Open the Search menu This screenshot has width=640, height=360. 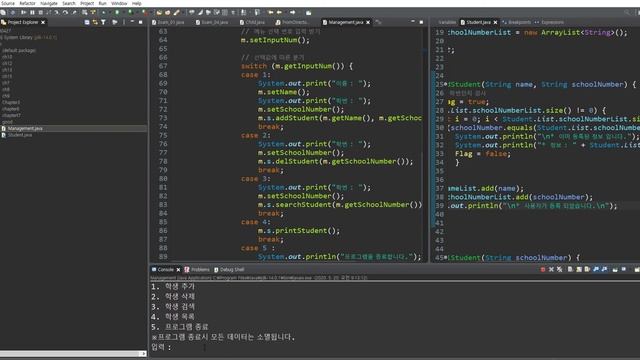coord(69,3)
